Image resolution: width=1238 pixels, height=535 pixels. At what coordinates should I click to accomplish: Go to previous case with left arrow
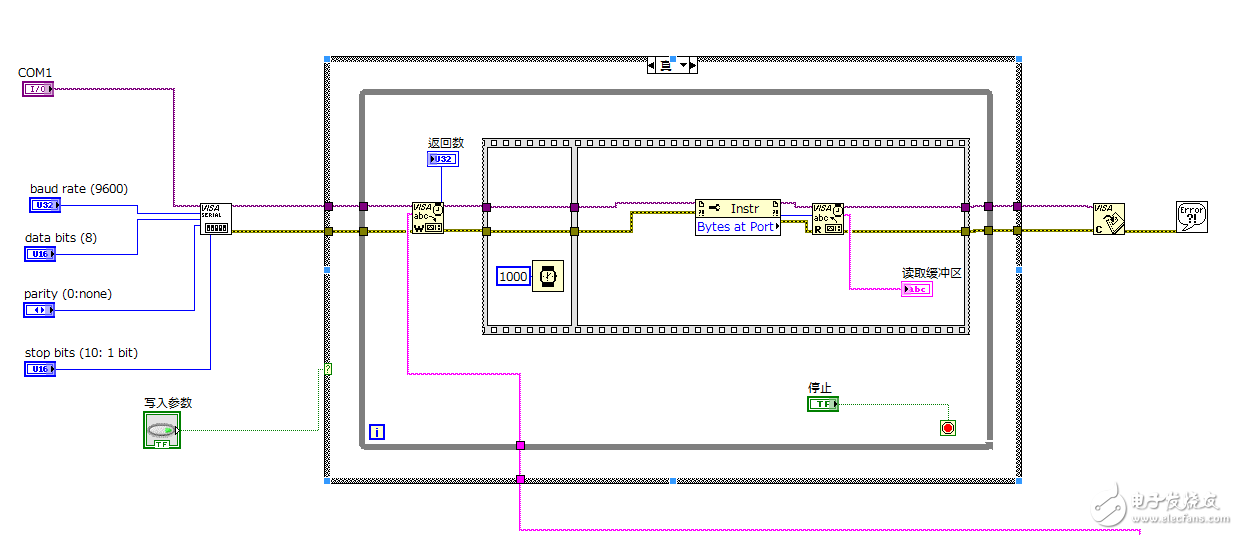(x=652, y=65)
